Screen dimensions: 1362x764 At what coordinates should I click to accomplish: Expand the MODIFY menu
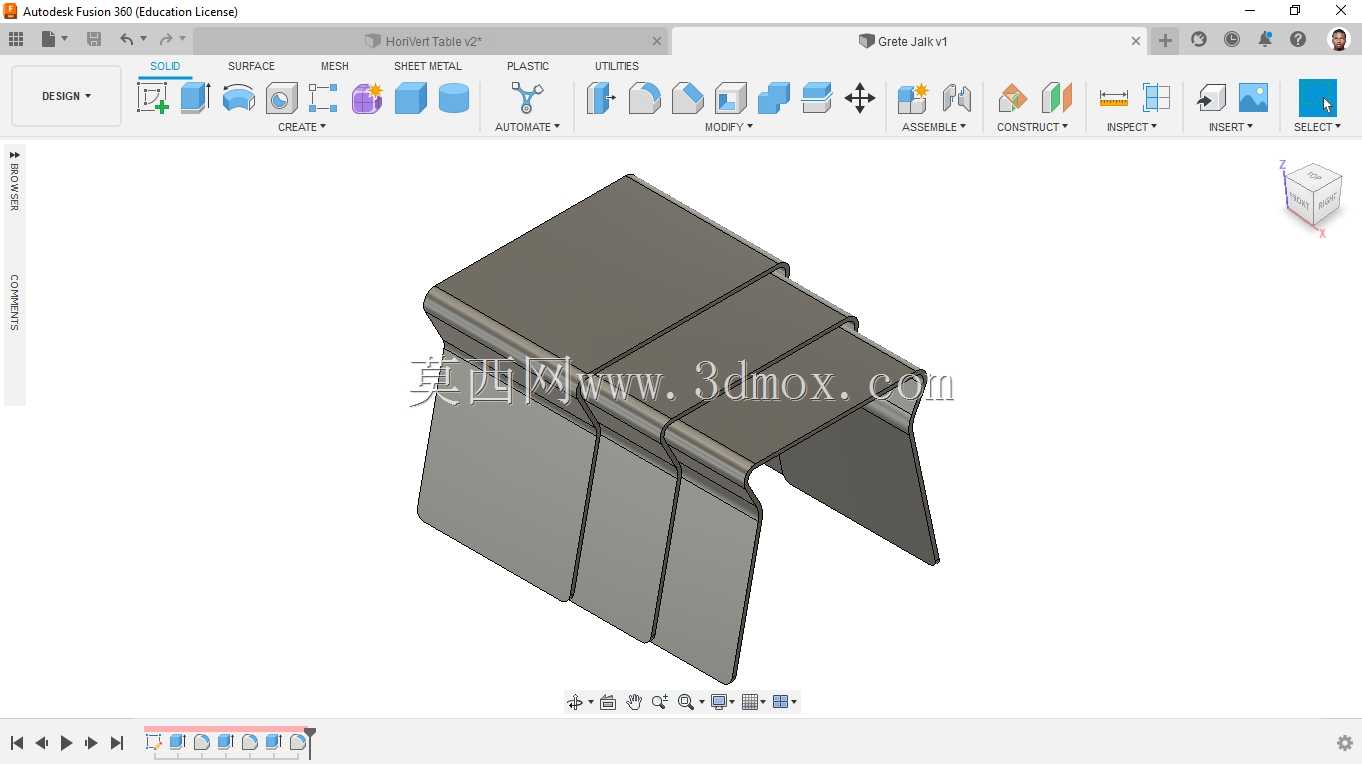point(729,127)
